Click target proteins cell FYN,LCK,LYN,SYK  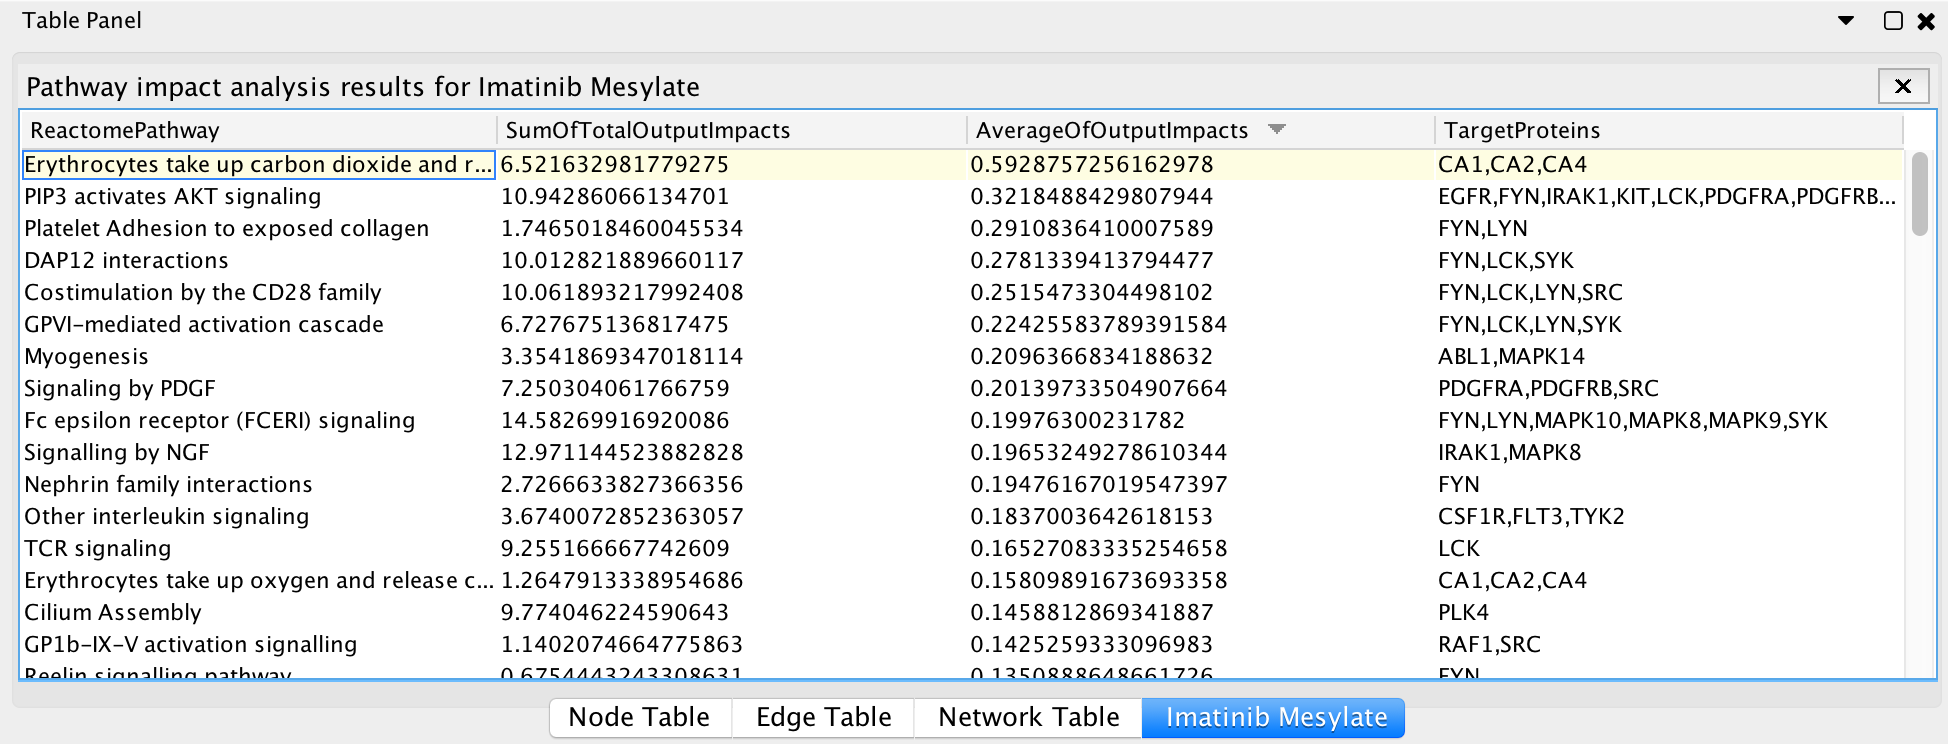coord(1530,325)
